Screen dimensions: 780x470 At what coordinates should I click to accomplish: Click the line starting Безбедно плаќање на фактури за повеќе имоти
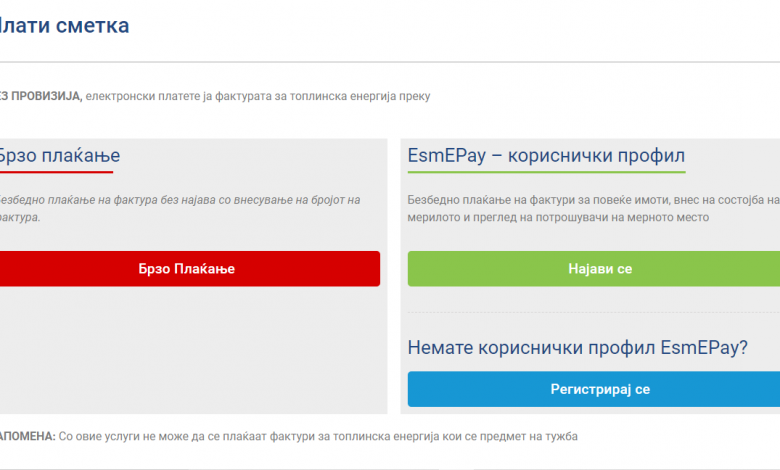(590, 200)
